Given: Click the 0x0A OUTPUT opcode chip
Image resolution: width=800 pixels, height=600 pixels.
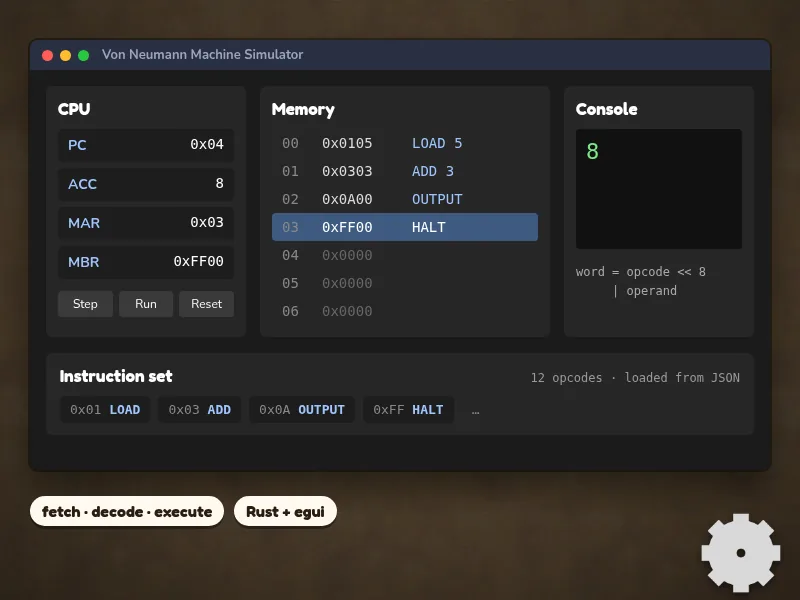Looking at the screenshot, I should [302, 410].
